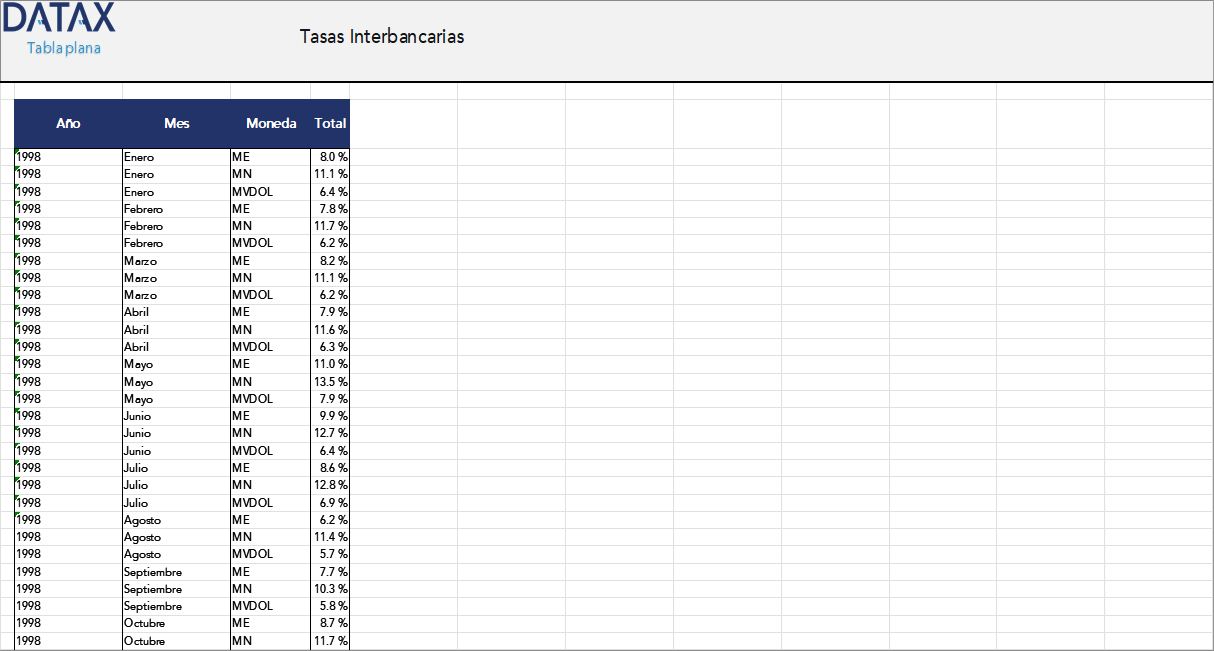Viewport: 1214px width, 651px height.
Task: Select the 7.7 % total cell
Action: [x=333, y=572]
